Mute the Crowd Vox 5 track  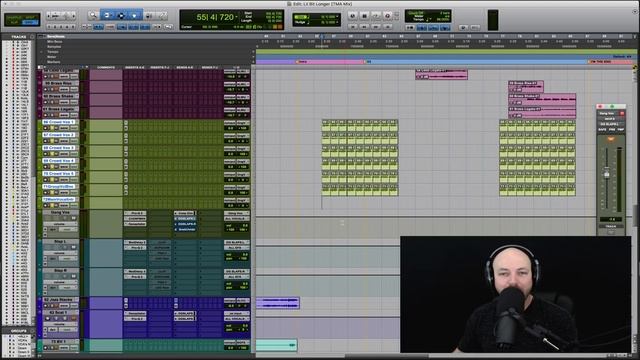[57, 180]
